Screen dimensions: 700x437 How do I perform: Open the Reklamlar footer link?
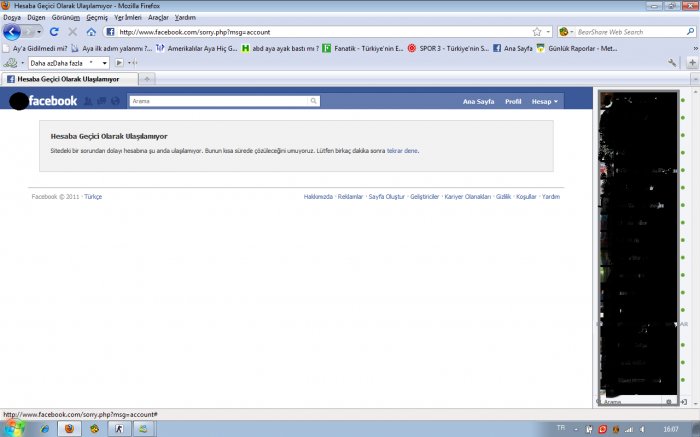pos(350,196)
